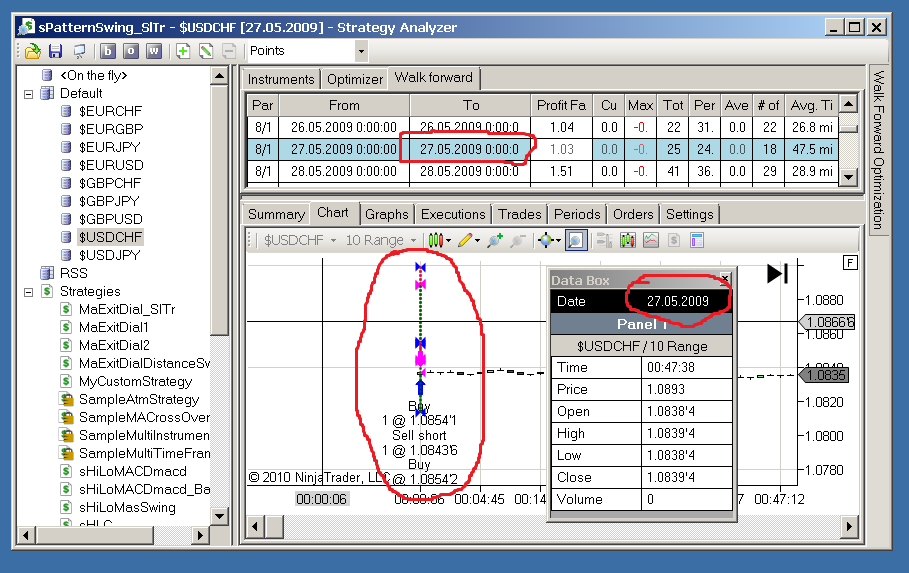Open the Points display unit dropdown
The image size is (909, 573).
[361, 51]
